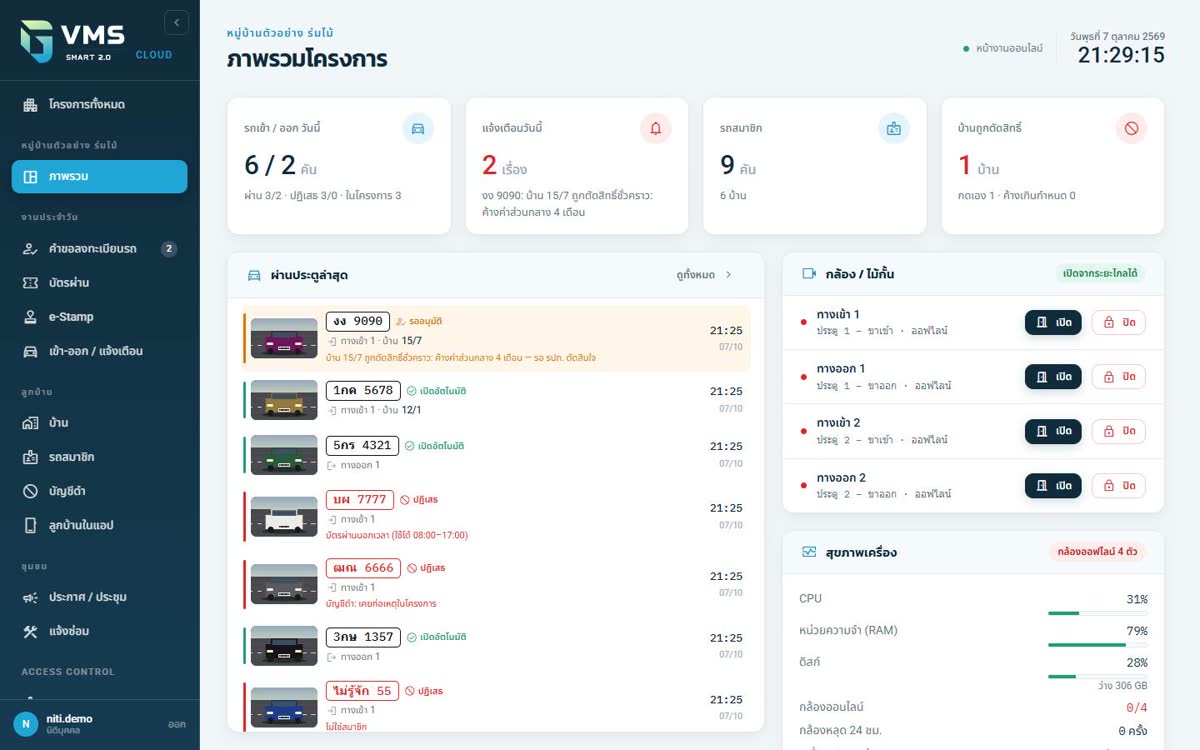Click bell icon on แจ้งเตือนวันนี้ card

pyautogui.click(x=656, y=128)
